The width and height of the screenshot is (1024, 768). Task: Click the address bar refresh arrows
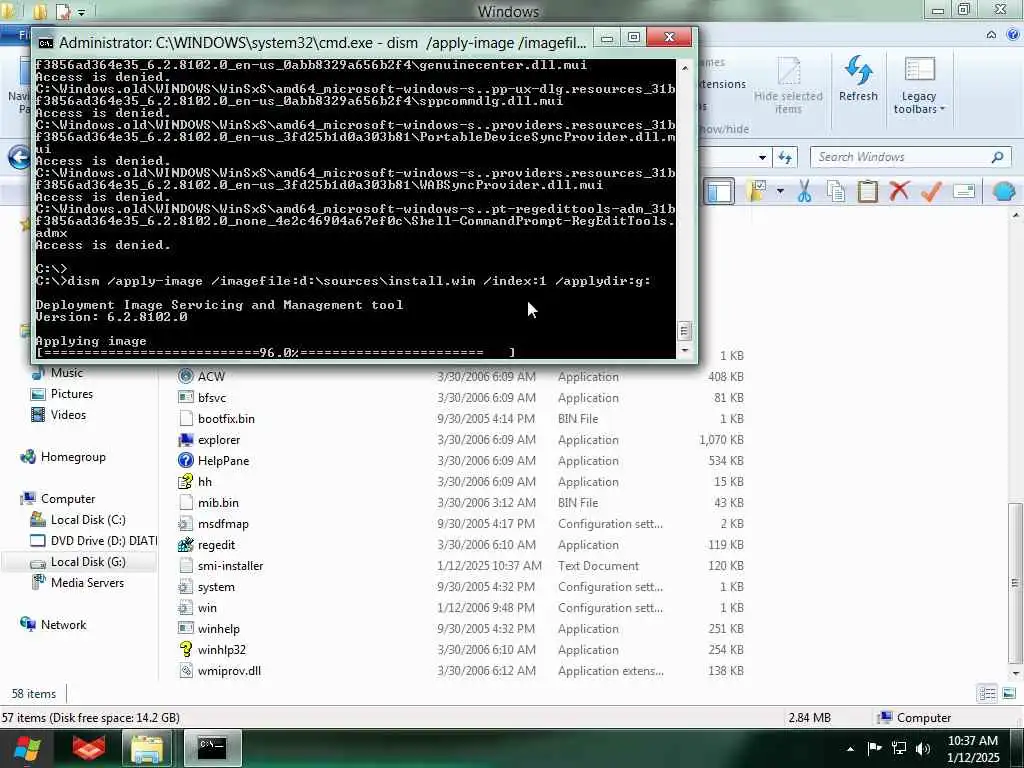click(785, 157)
